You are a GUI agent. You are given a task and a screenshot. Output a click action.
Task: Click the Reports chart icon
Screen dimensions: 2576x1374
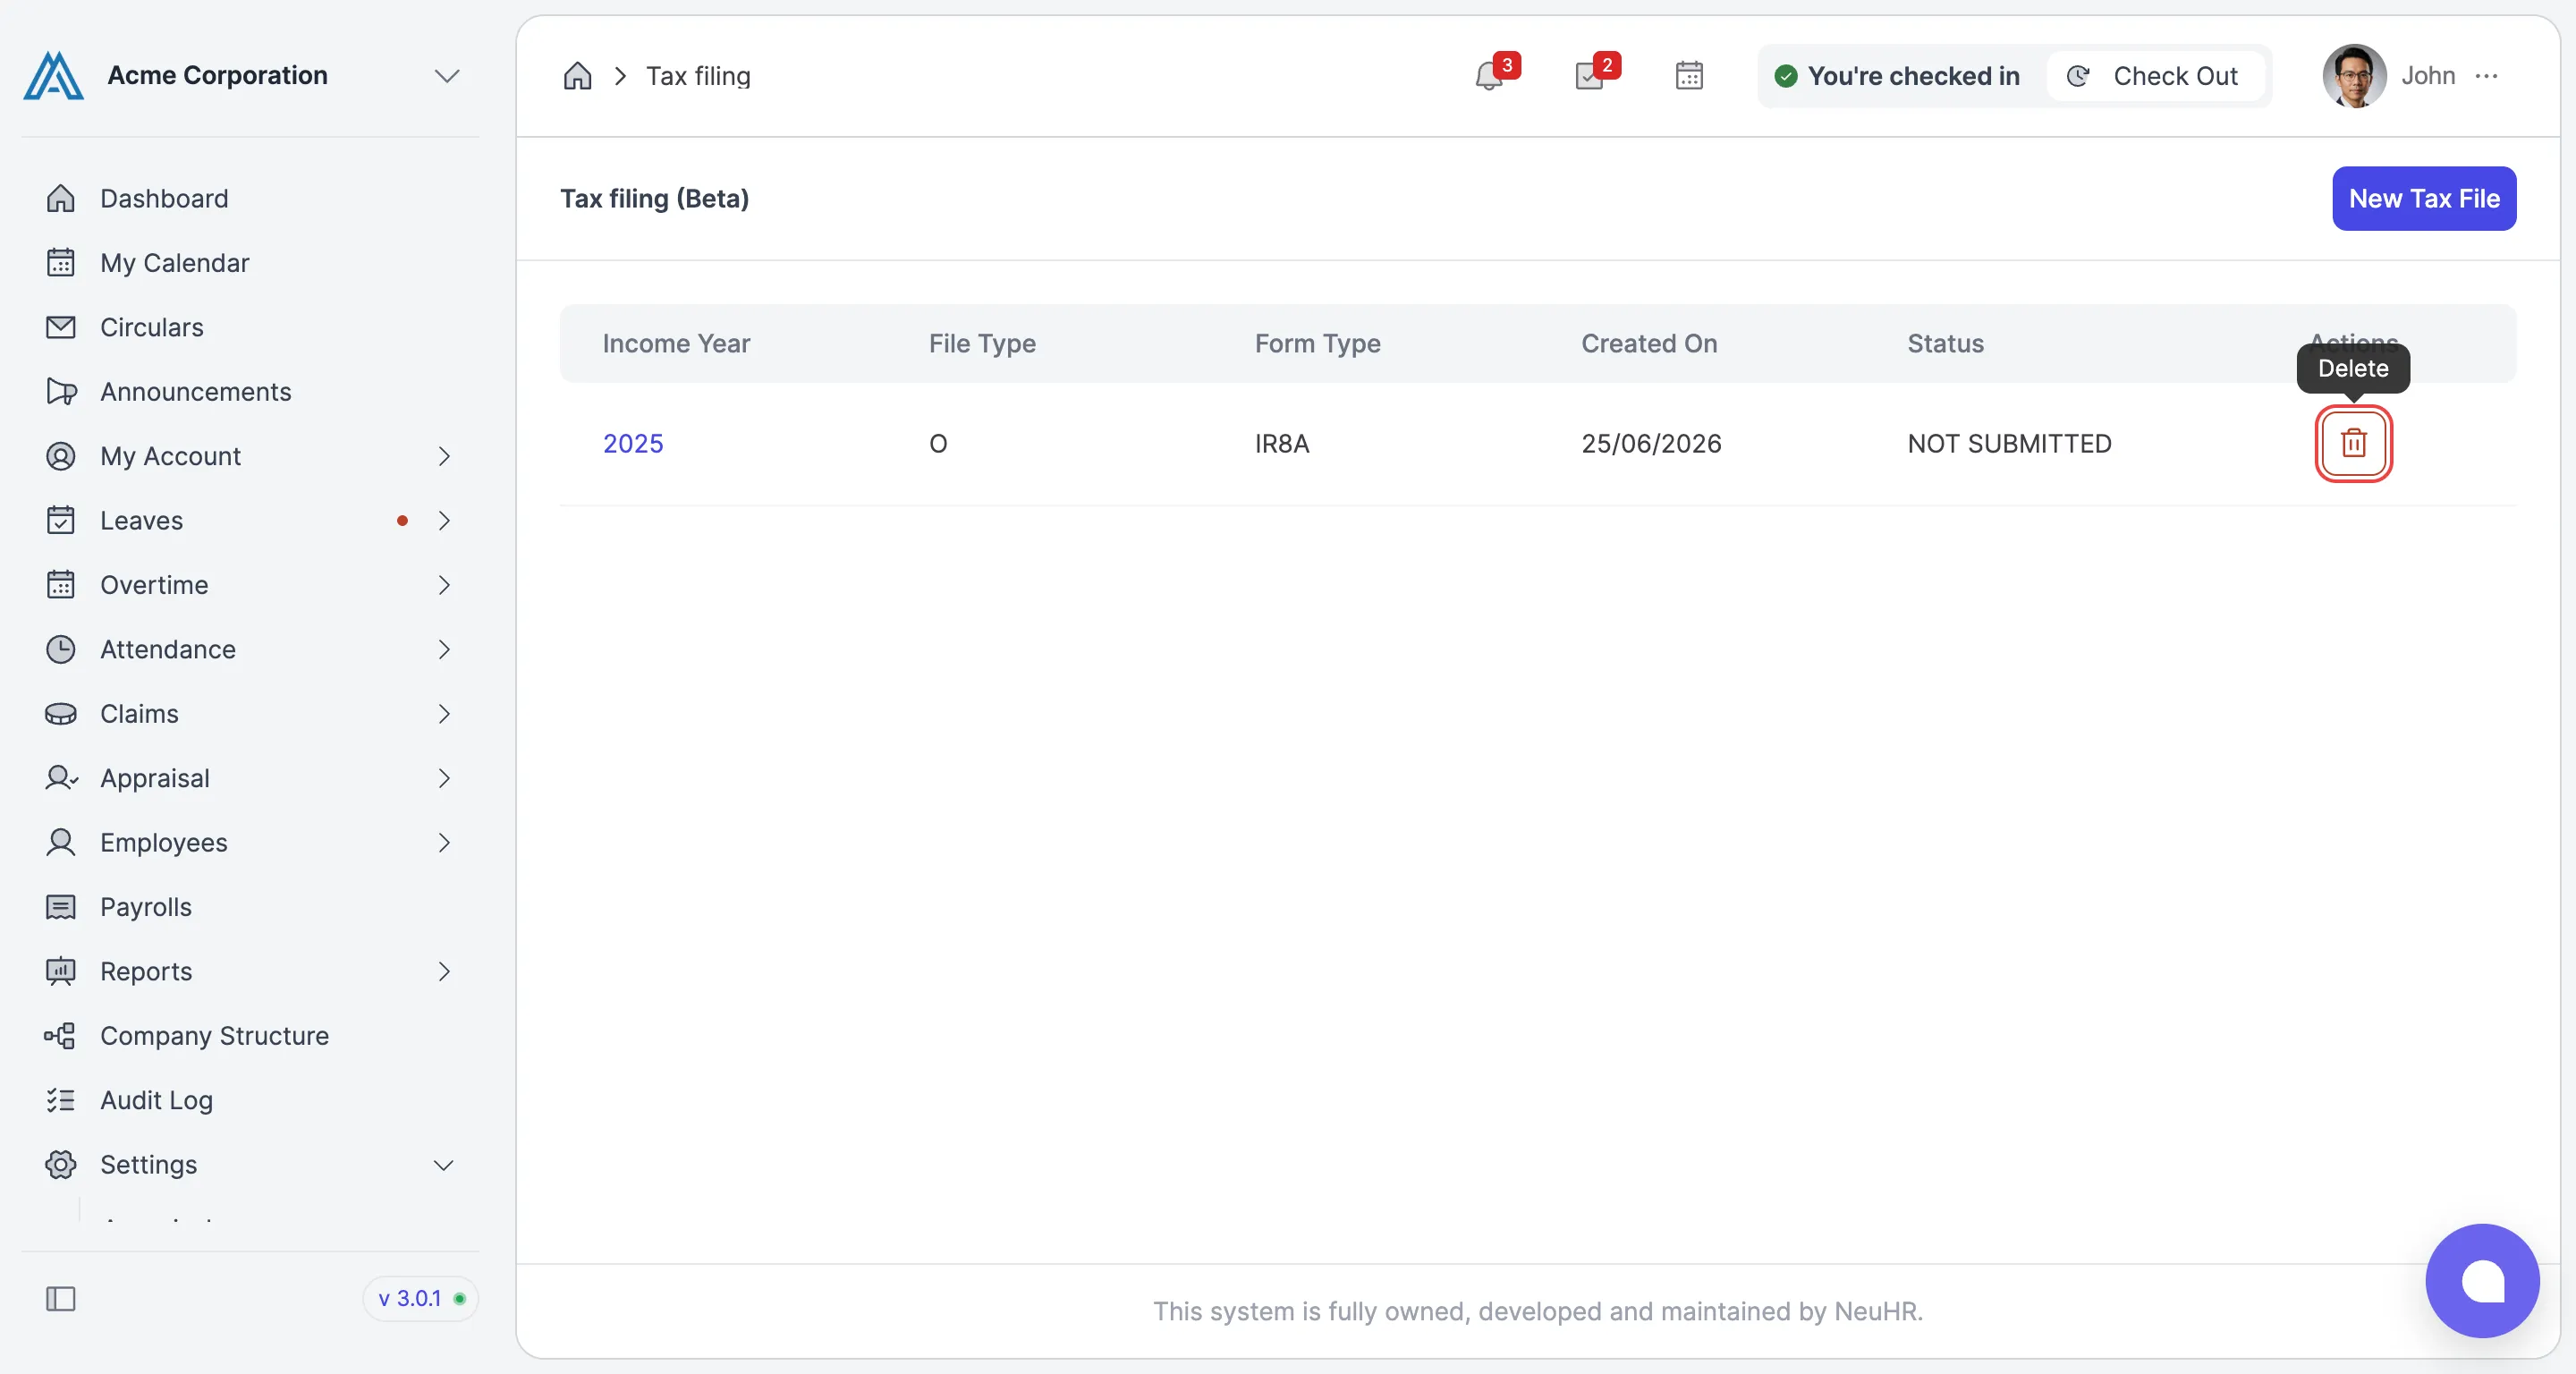click(61, 971)
